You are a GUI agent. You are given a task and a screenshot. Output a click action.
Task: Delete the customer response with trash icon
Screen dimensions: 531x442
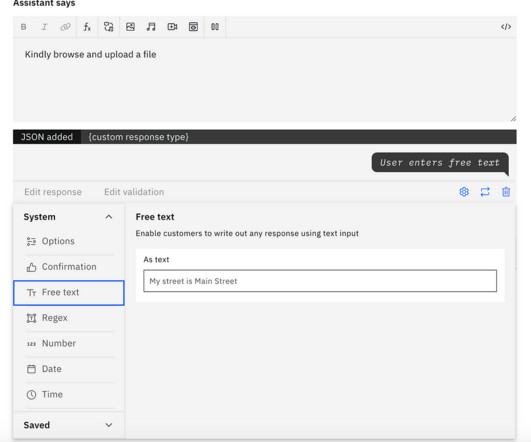point(506,192)
